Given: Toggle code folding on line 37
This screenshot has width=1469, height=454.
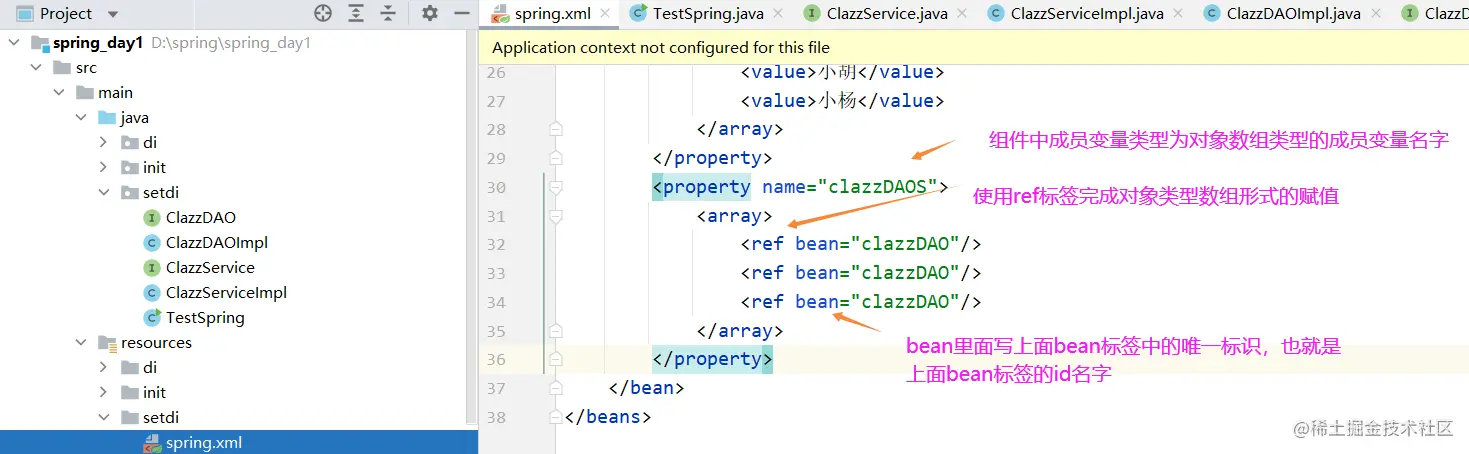Looking at the screenshot, I should [556, 388].
